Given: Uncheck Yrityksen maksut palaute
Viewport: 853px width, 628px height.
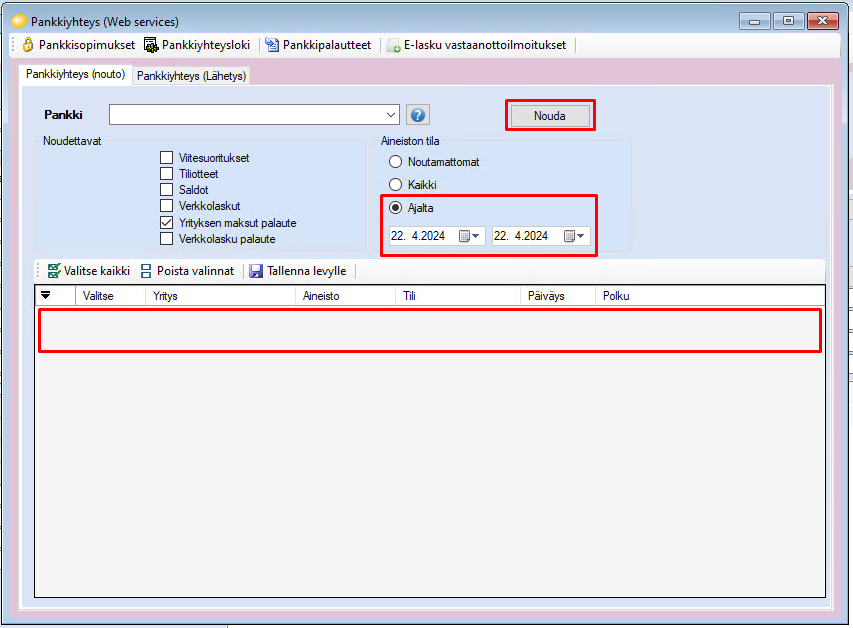Looking at the screenshot, I should pos(167,223).
